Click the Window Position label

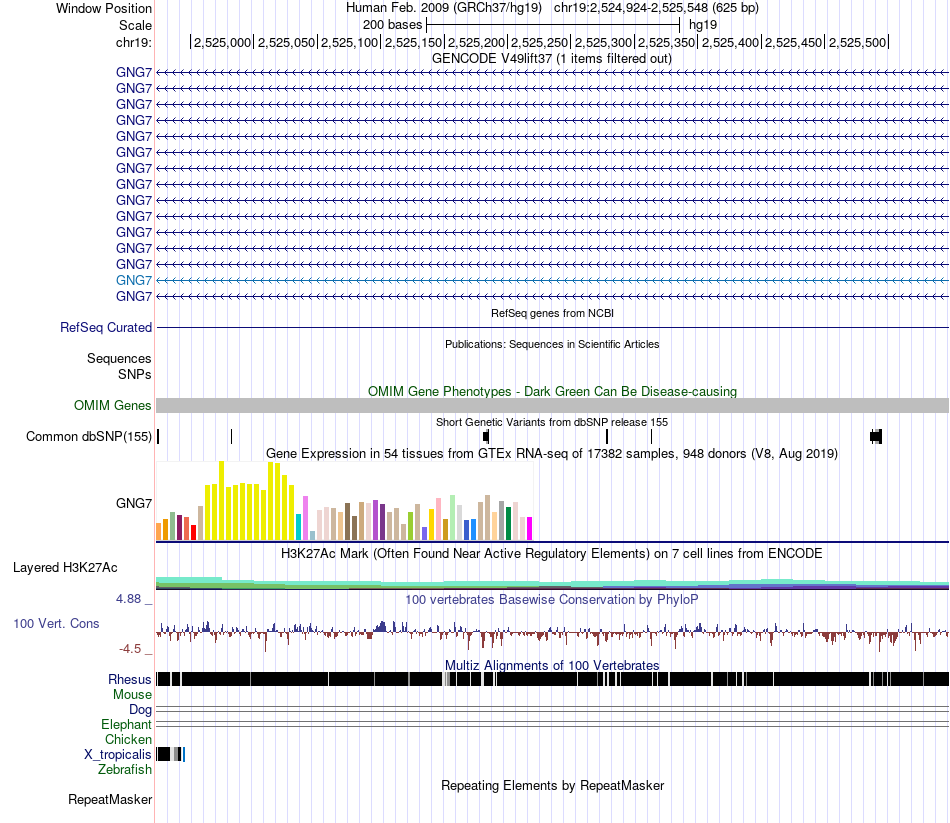click(104, 8)
